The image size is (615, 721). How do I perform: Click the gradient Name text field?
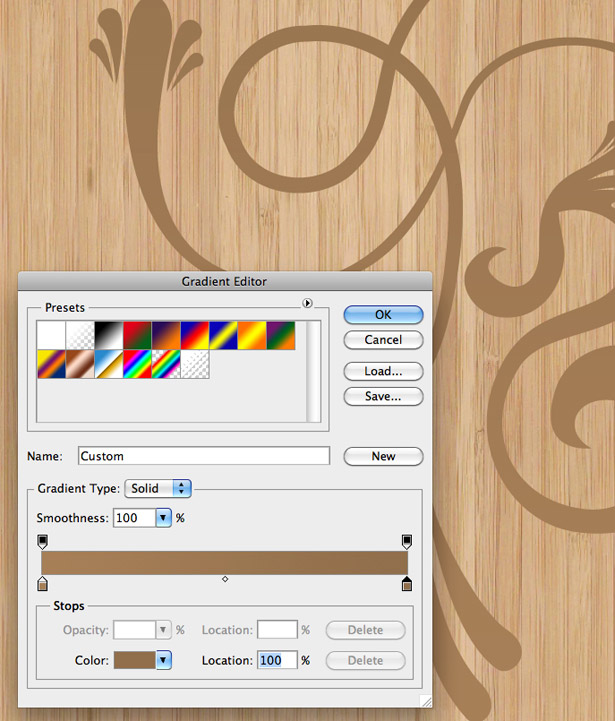coord(204,456)
